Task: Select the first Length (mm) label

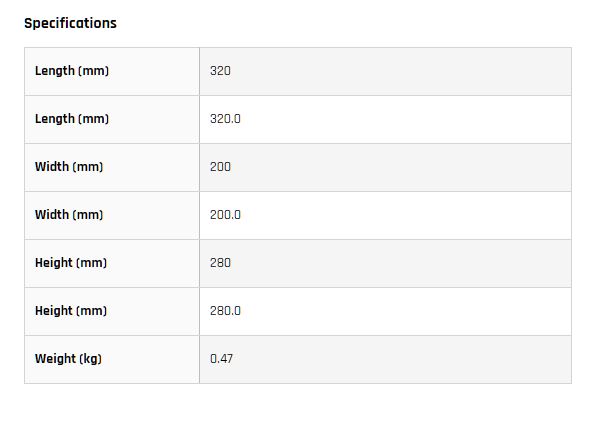Action: [72, 71]
